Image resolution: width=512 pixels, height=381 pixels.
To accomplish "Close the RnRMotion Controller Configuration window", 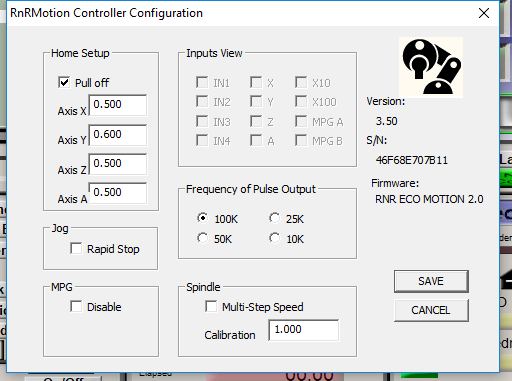I will point(484,13).
